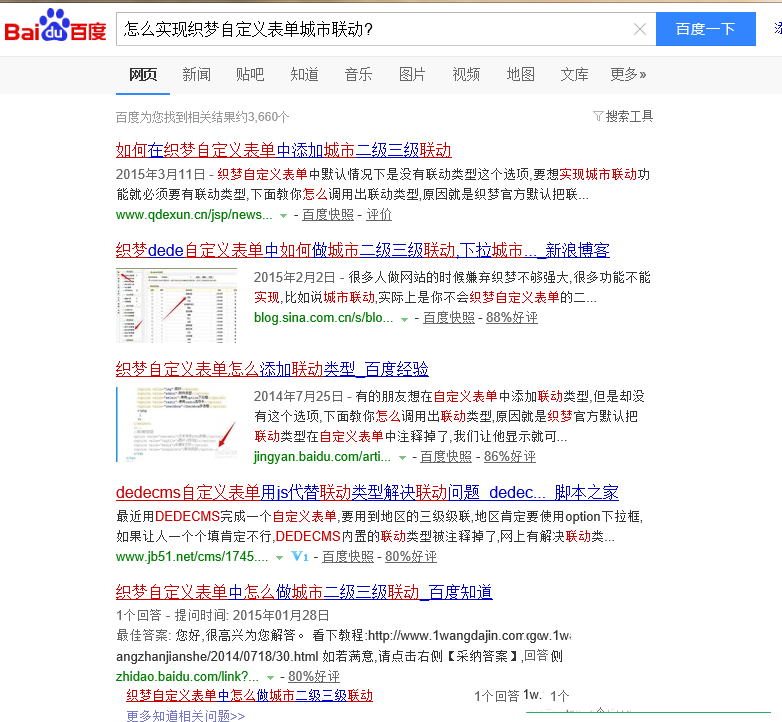Open result 织梦自定义表单怎么添加联动类型_百度经验
This screenshot has width=782, height=722.
coord(272,369)
